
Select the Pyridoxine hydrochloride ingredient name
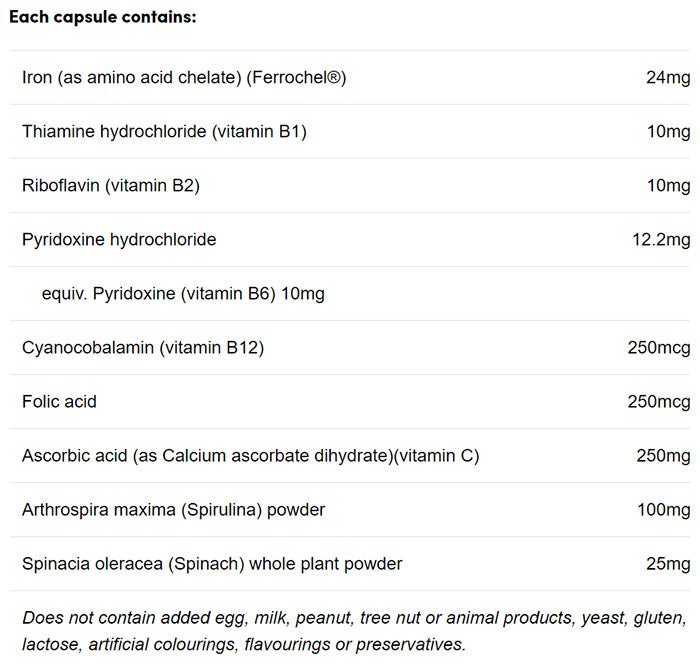point(119,240)
